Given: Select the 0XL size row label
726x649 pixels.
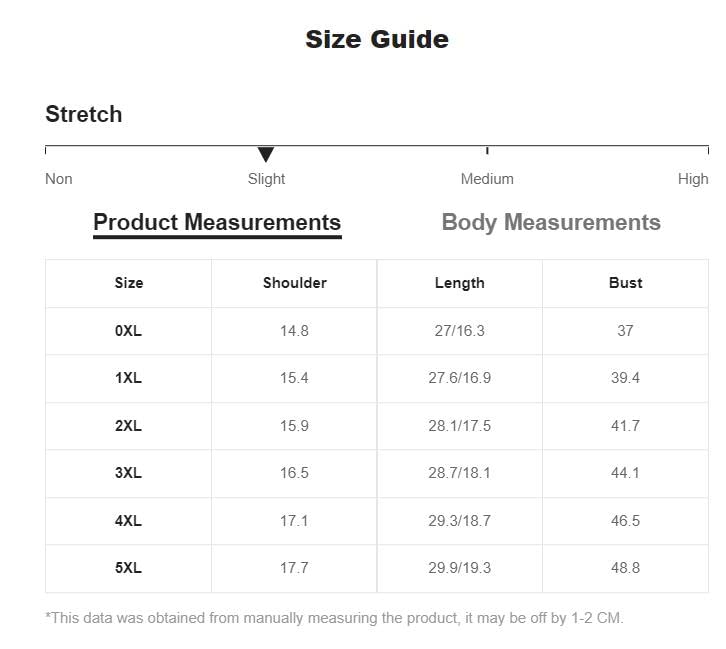Looking at the screenshot, I should click(x=128, y=331).
